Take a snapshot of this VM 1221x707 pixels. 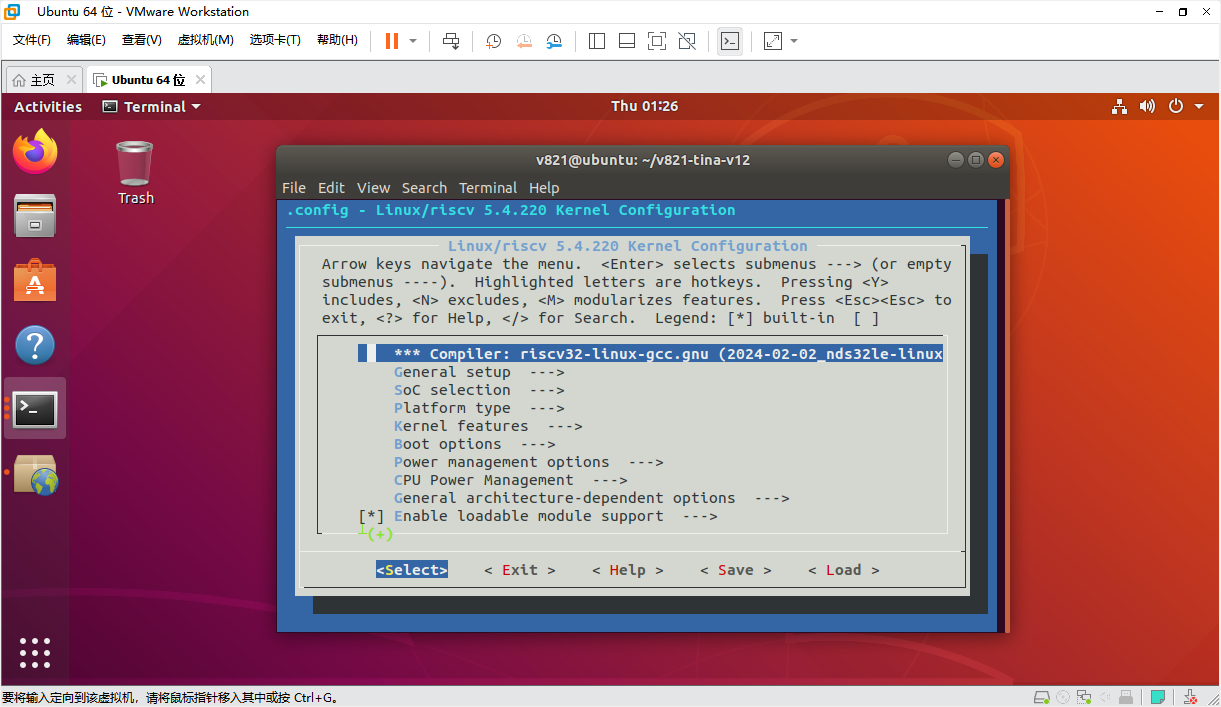(x=494, y=41)
